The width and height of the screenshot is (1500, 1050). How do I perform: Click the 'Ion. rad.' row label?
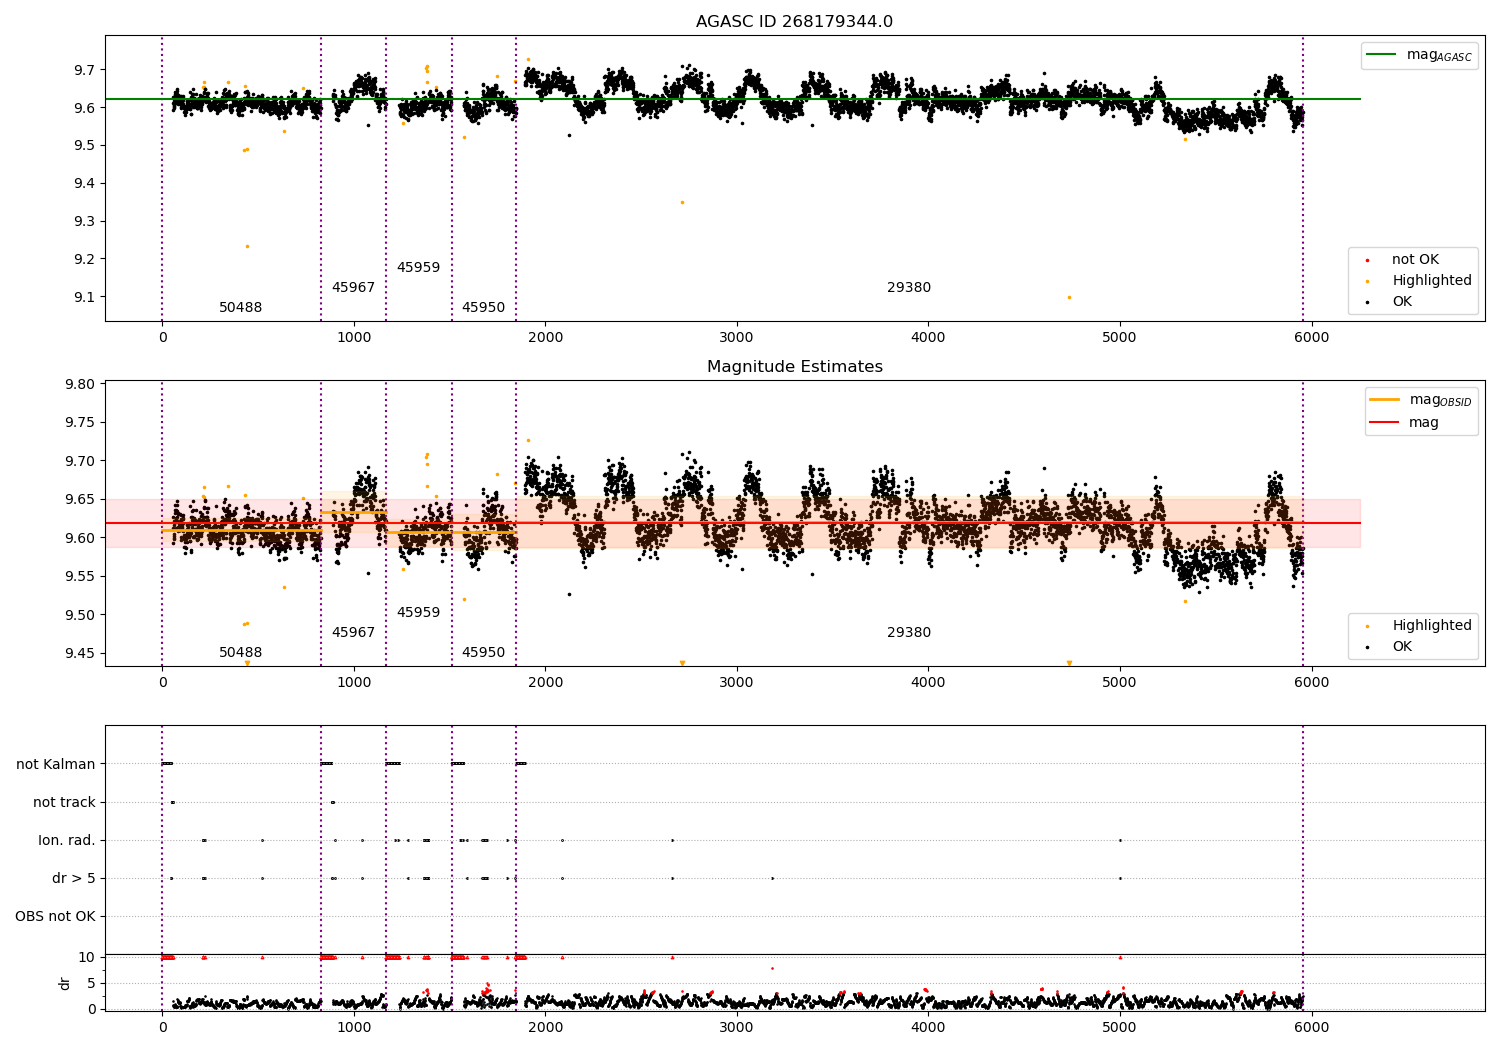coord(67,841)
